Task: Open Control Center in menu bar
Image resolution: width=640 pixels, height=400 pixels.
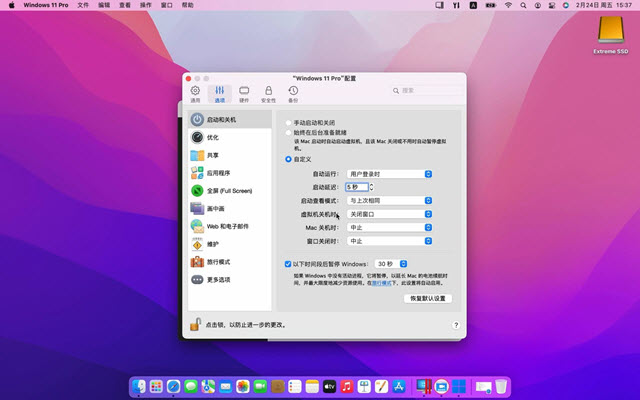Action: point(552,5)
